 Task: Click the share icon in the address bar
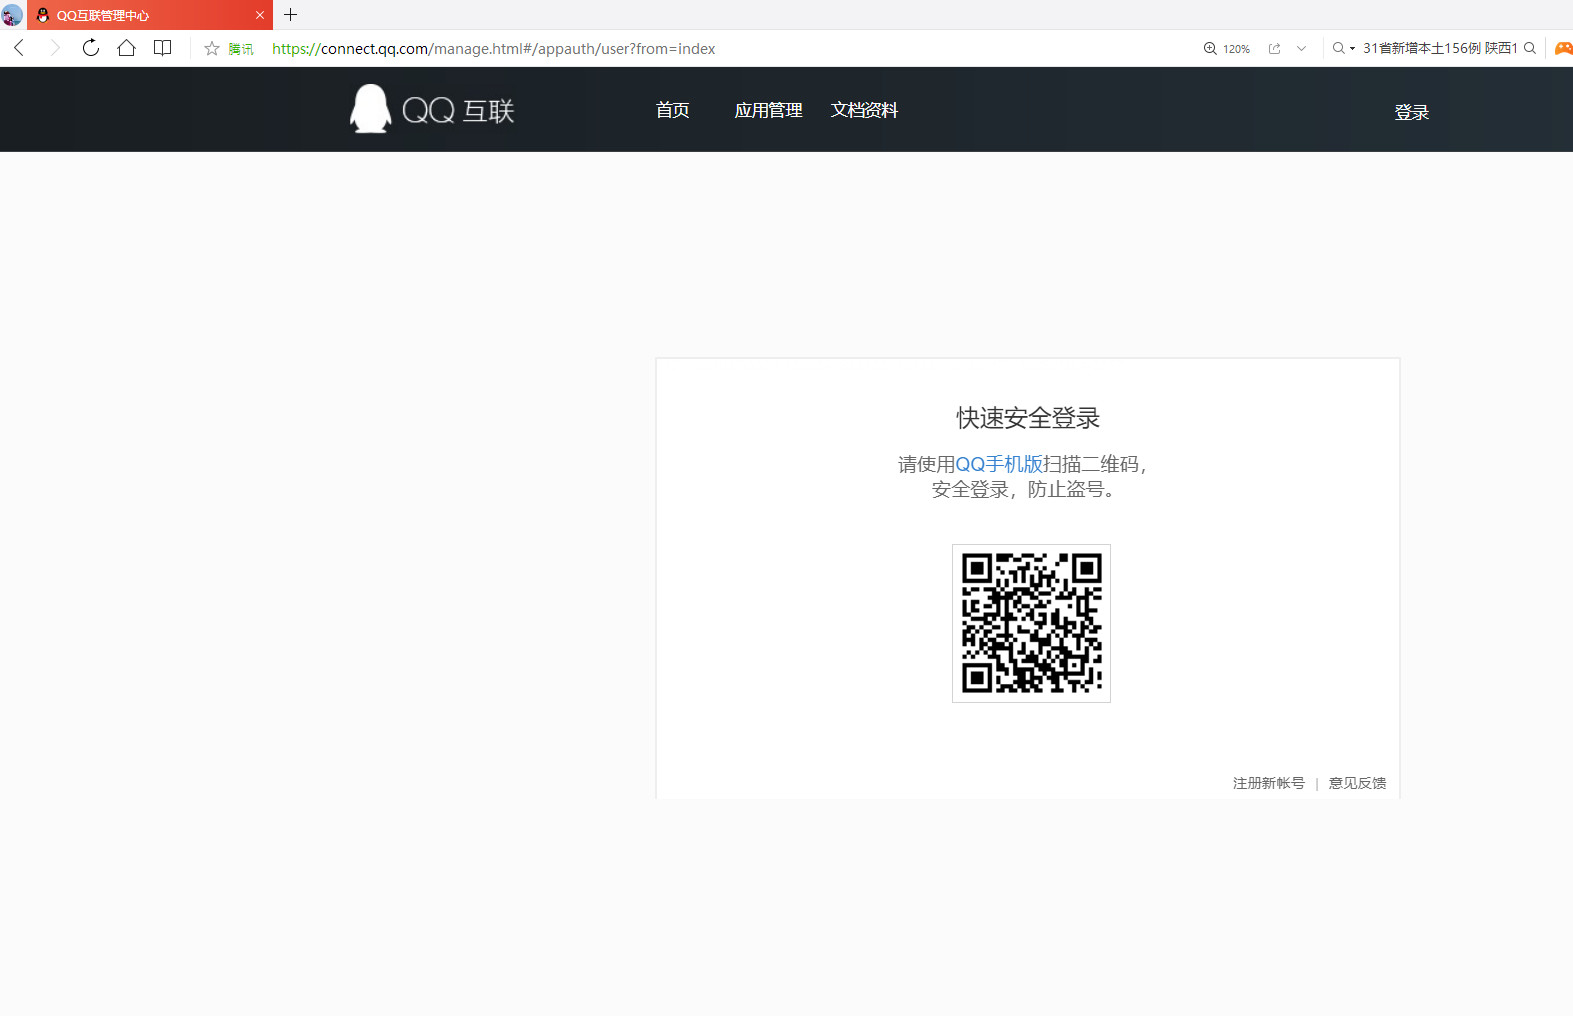coord(1275,48)
